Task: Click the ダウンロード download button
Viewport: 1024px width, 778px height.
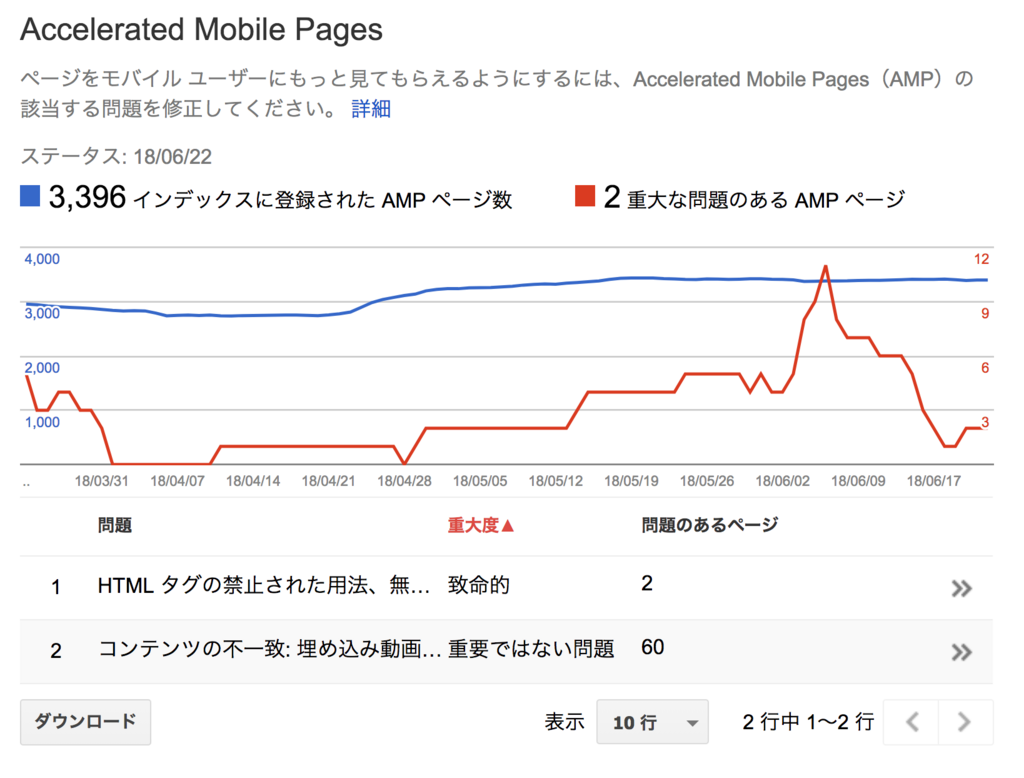Action: pyautogui.click(x=86, y=722)
